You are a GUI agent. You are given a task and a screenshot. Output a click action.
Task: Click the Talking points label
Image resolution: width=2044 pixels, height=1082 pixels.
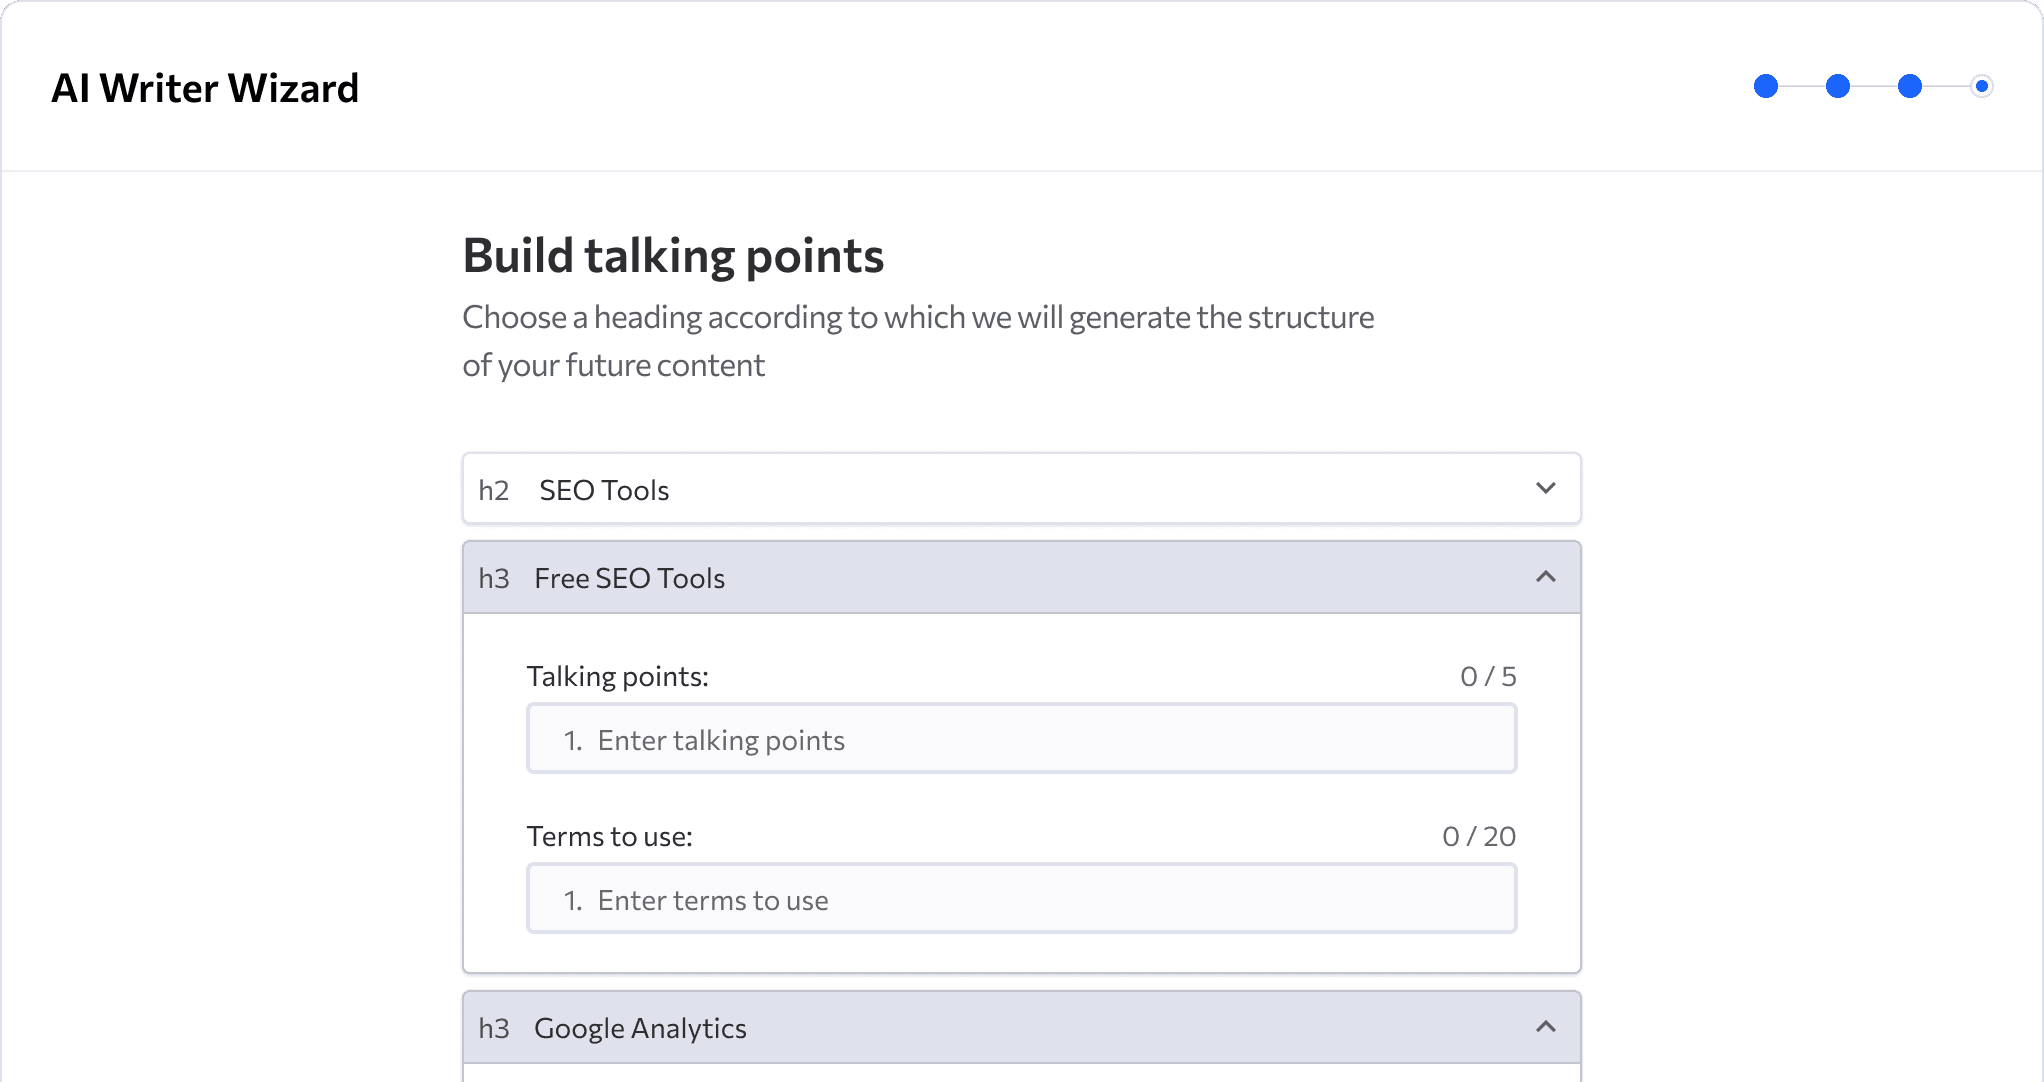click(x=618, y=677)
